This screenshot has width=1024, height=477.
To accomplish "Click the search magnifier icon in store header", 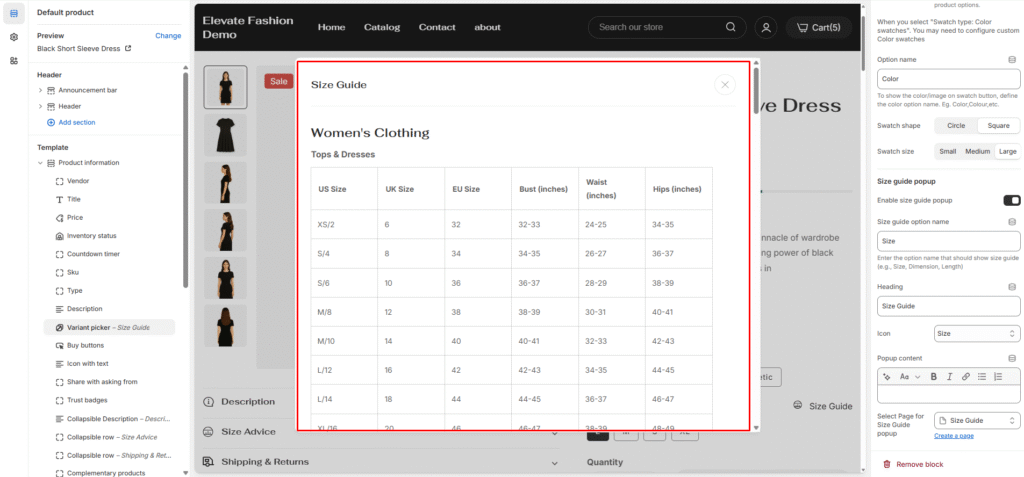I will 731,27.
